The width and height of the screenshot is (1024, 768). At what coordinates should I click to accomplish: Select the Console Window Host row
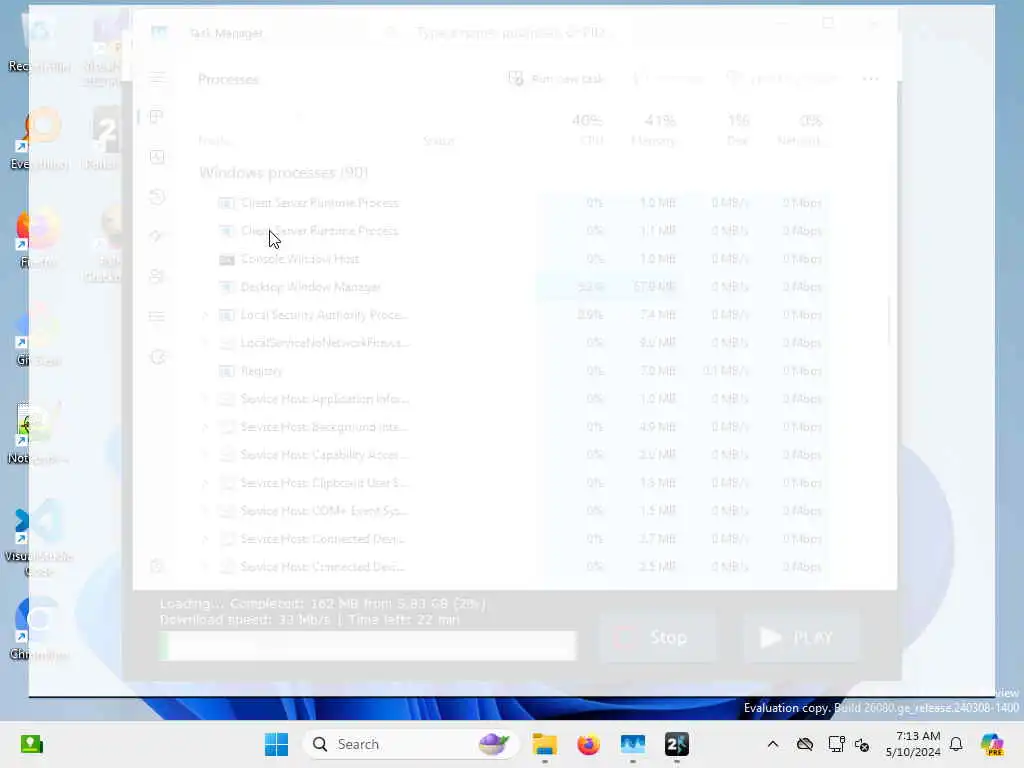[513, 259]
